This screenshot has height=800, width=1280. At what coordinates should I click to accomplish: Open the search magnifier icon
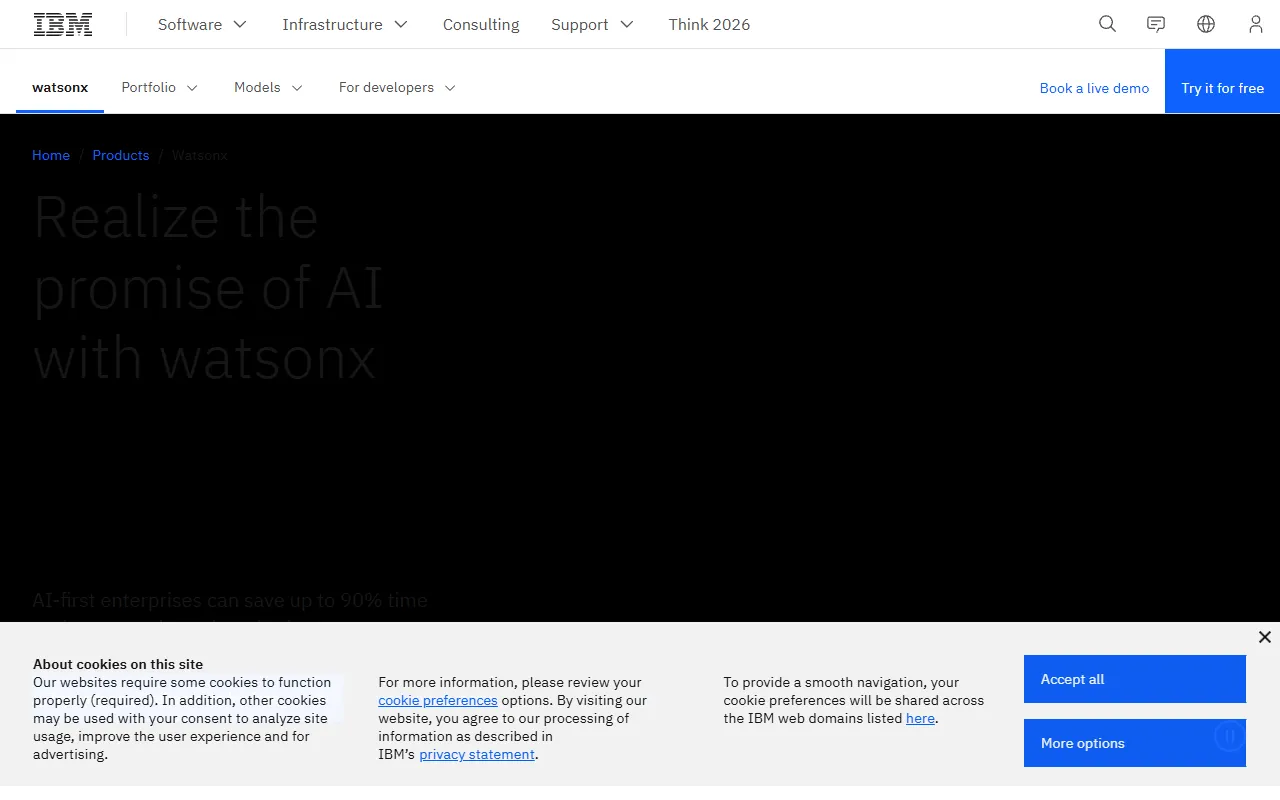[1107, 24]
